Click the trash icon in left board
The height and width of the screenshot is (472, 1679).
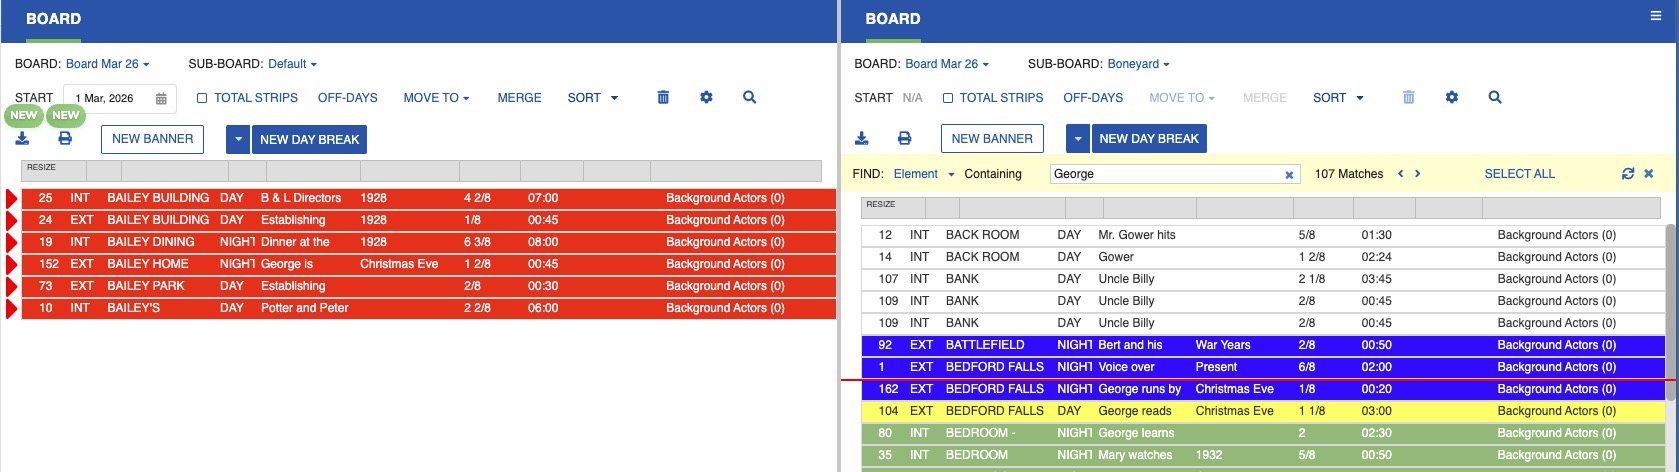coord(663,97)
